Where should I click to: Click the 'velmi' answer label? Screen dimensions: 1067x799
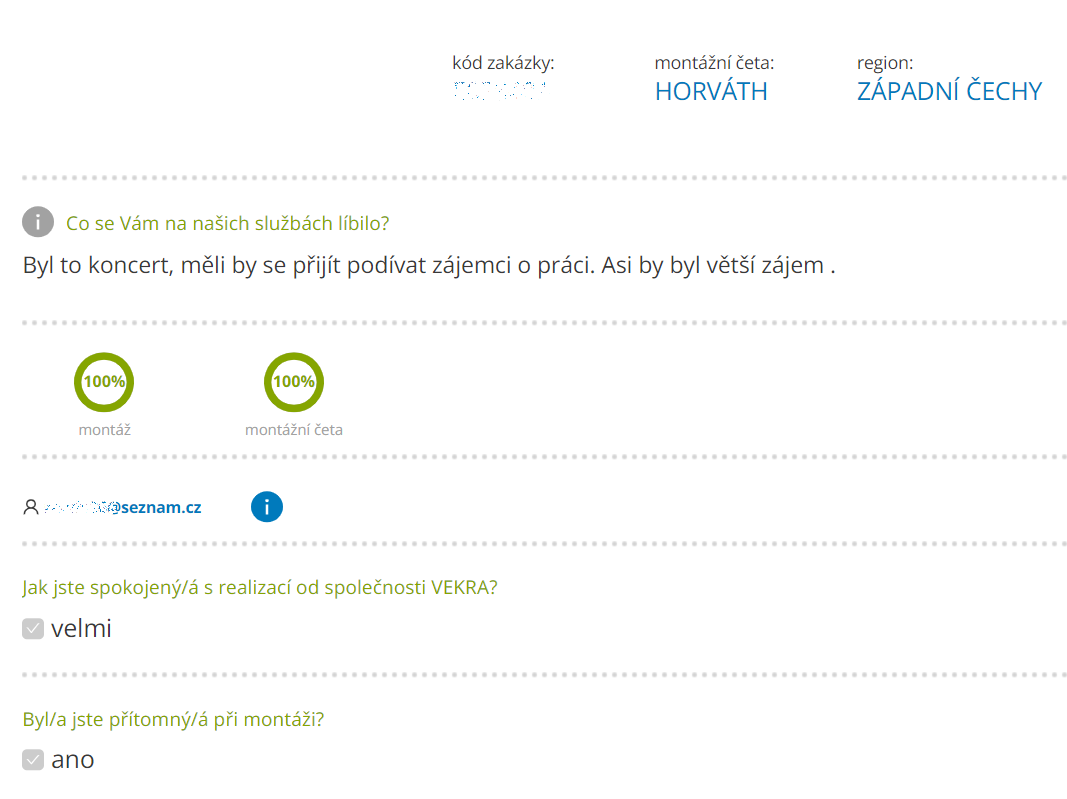tap(81, 628)
